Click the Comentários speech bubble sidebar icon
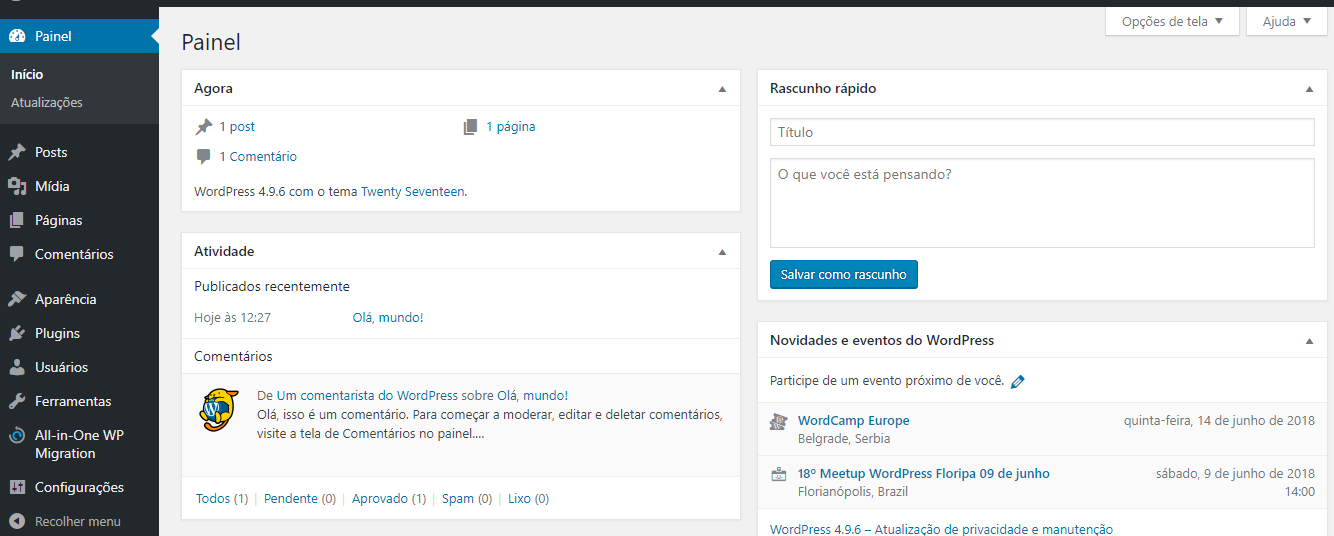The image size is (1334, 536). 16,254
